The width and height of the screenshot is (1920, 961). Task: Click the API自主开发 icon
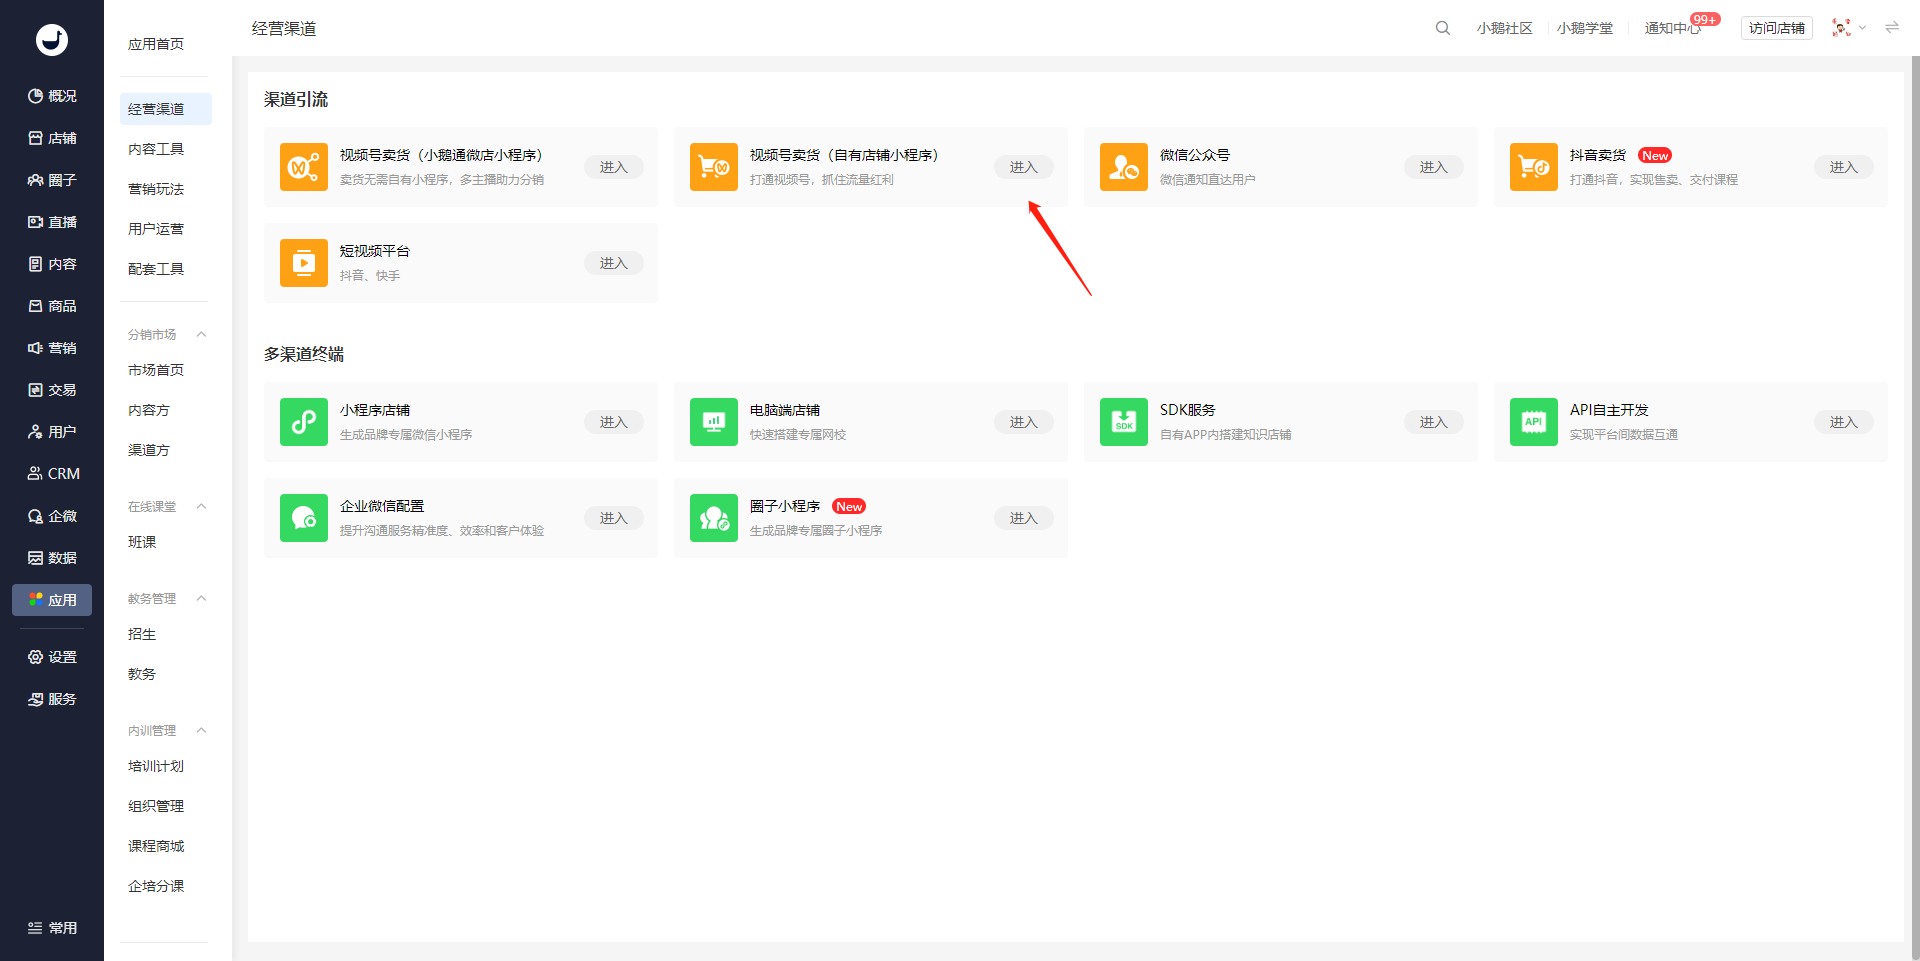pos(1534,422)
